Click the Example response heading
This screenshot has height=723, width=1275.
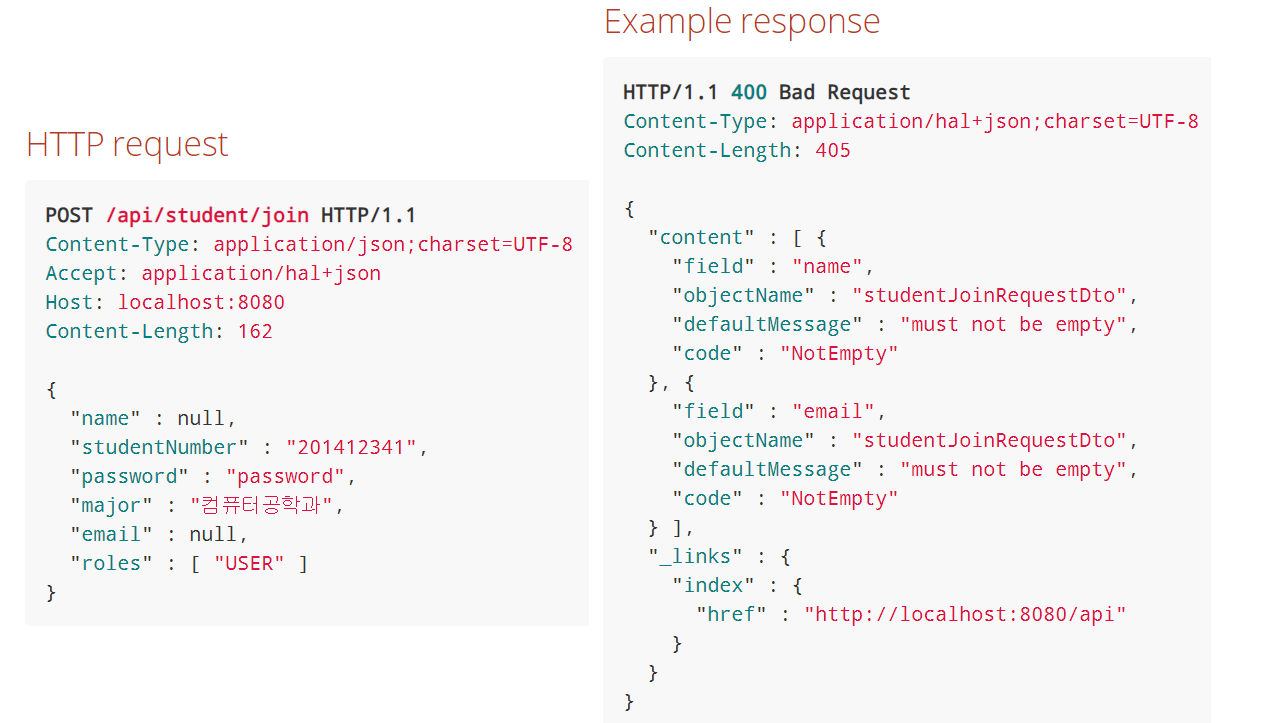point(742,21)
